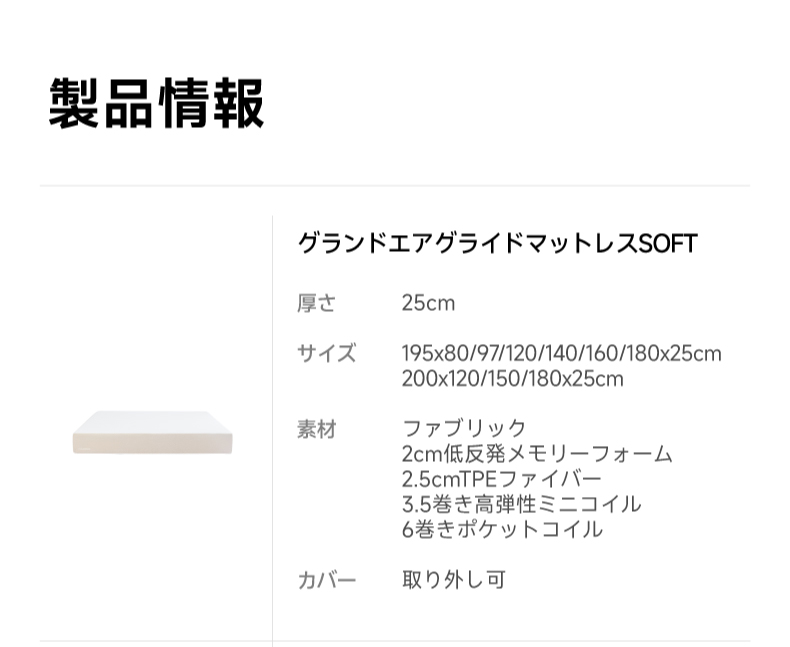This screenshot has width=790, height=647.
Task: Click the white mattress product thumbnail
Action: [153, 432]
